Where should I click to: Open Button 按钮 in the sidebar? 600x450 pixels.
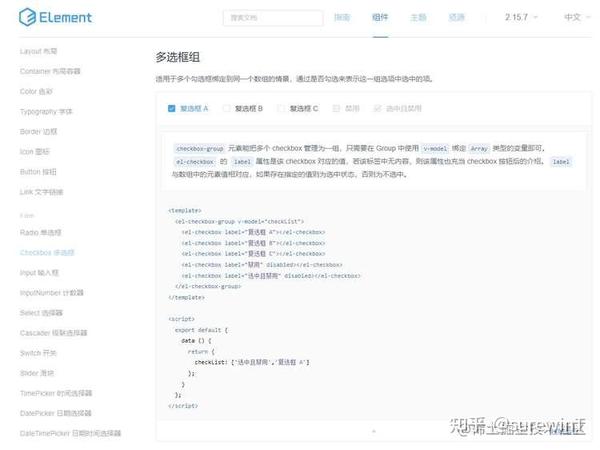point(38,172)
